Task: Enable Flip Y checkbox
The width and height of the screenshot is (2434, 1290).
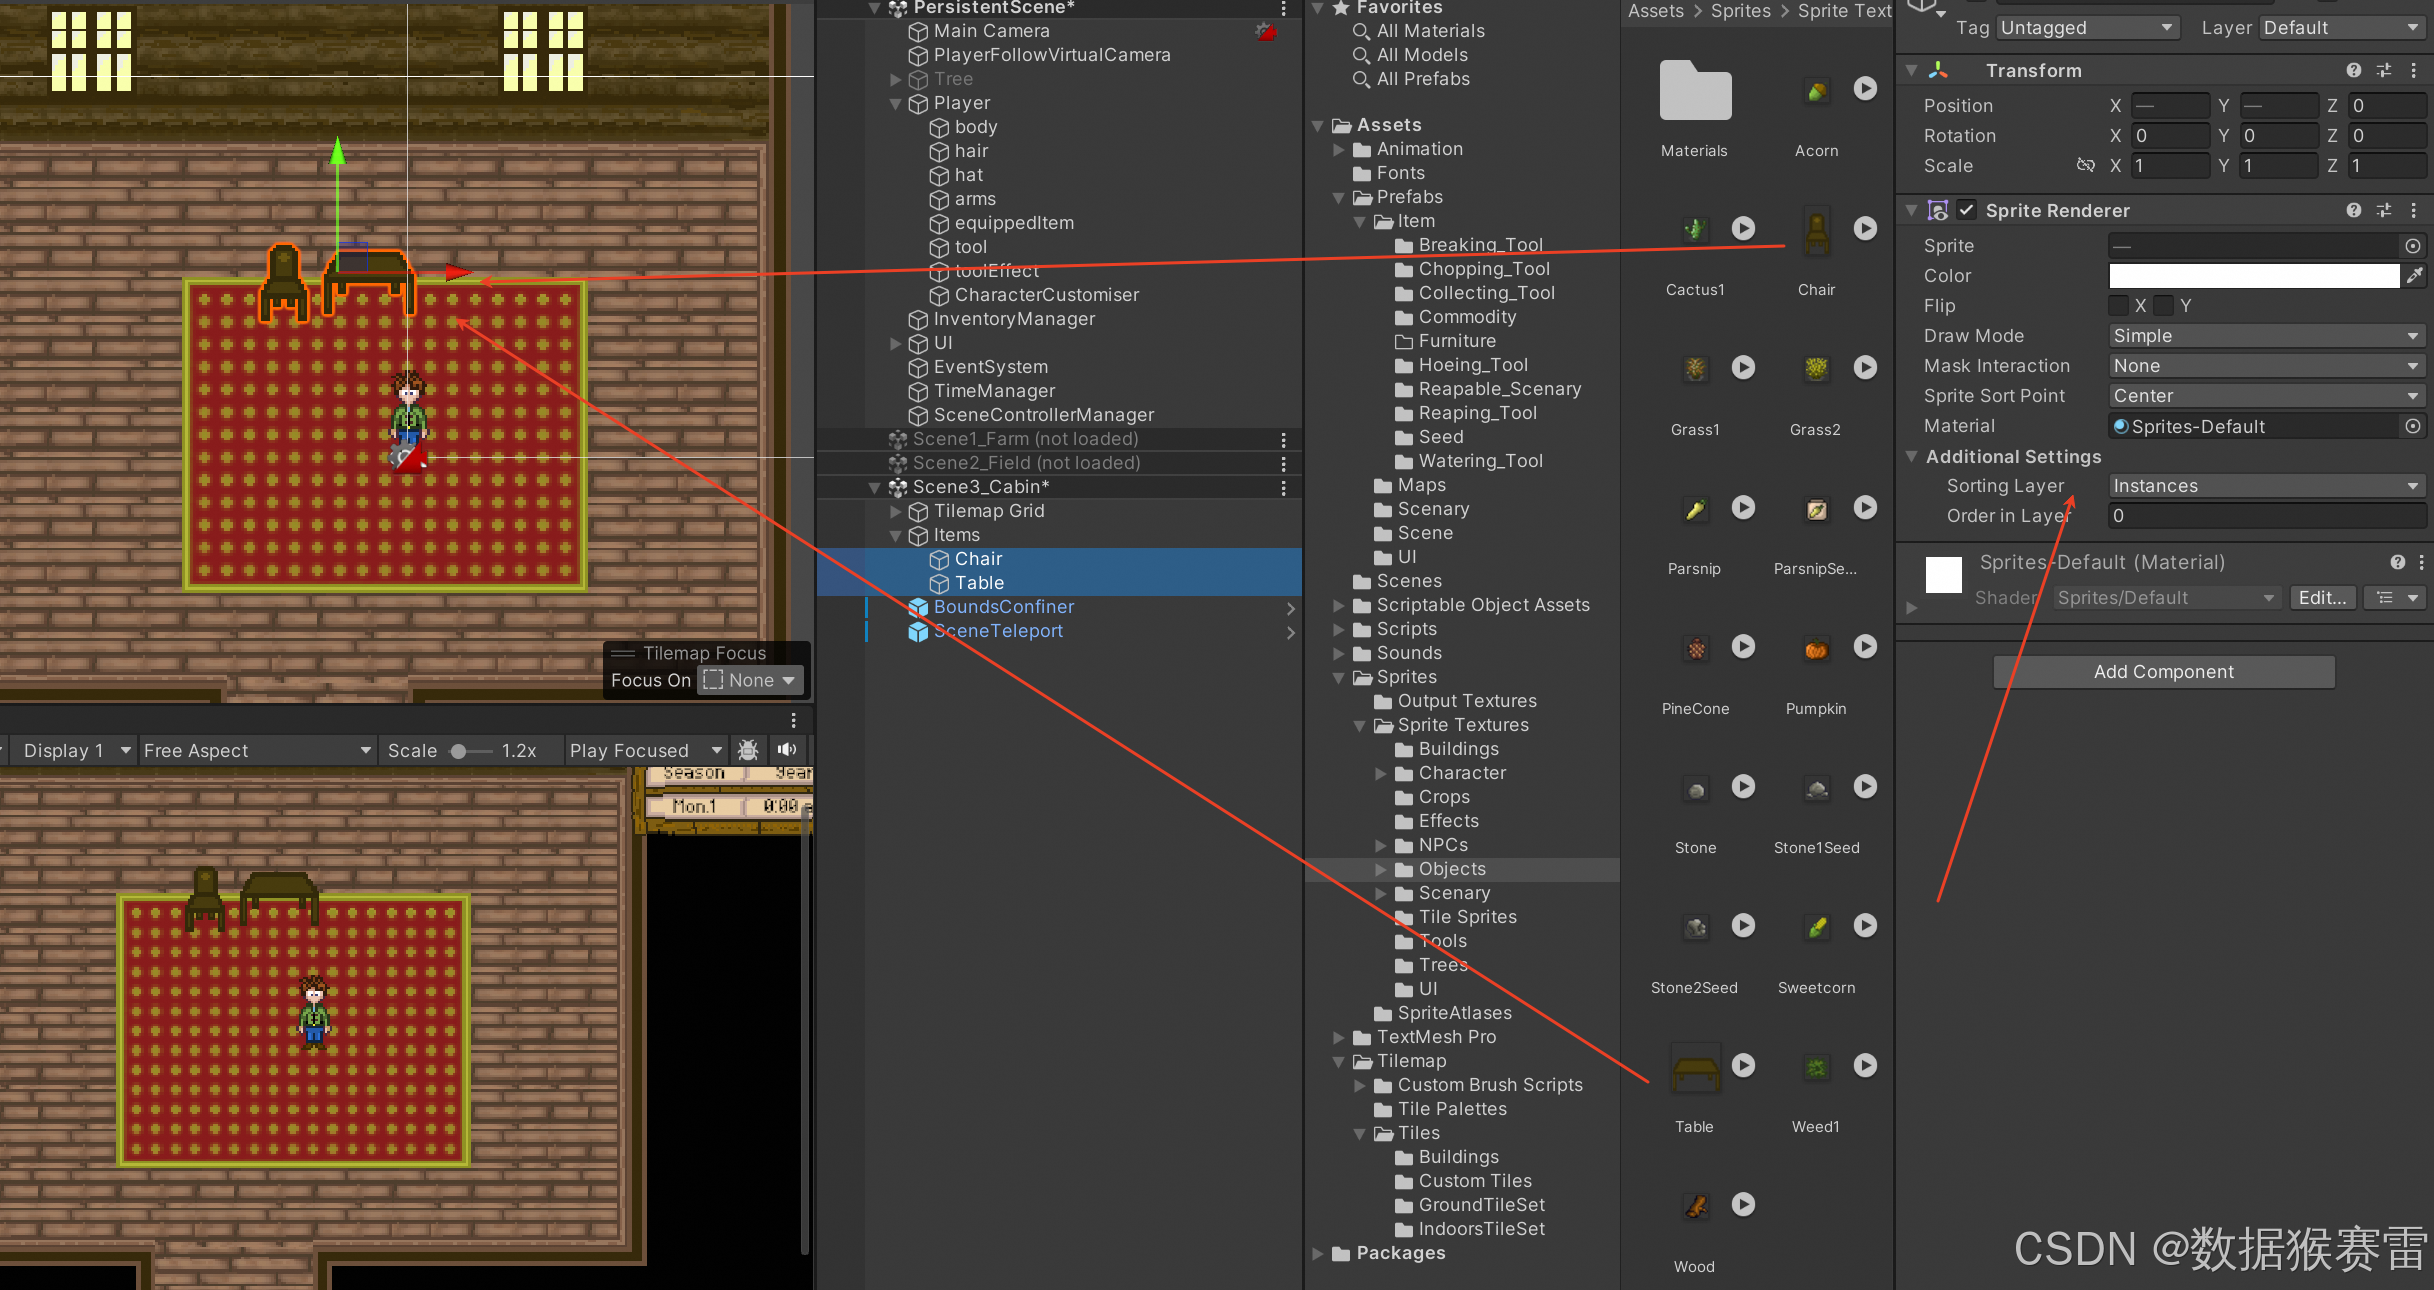Action: click(x=2165, y=305)
